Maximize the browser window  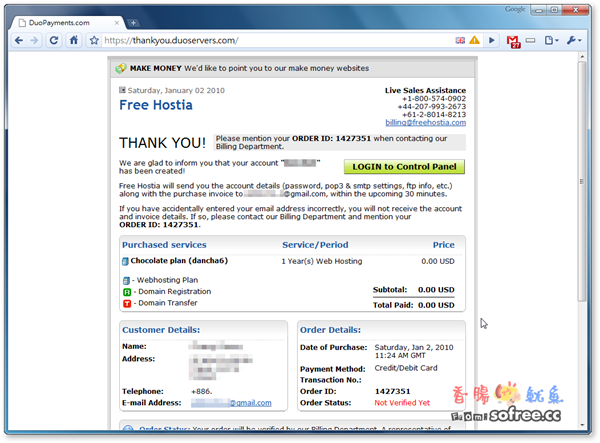pos(554,10)
